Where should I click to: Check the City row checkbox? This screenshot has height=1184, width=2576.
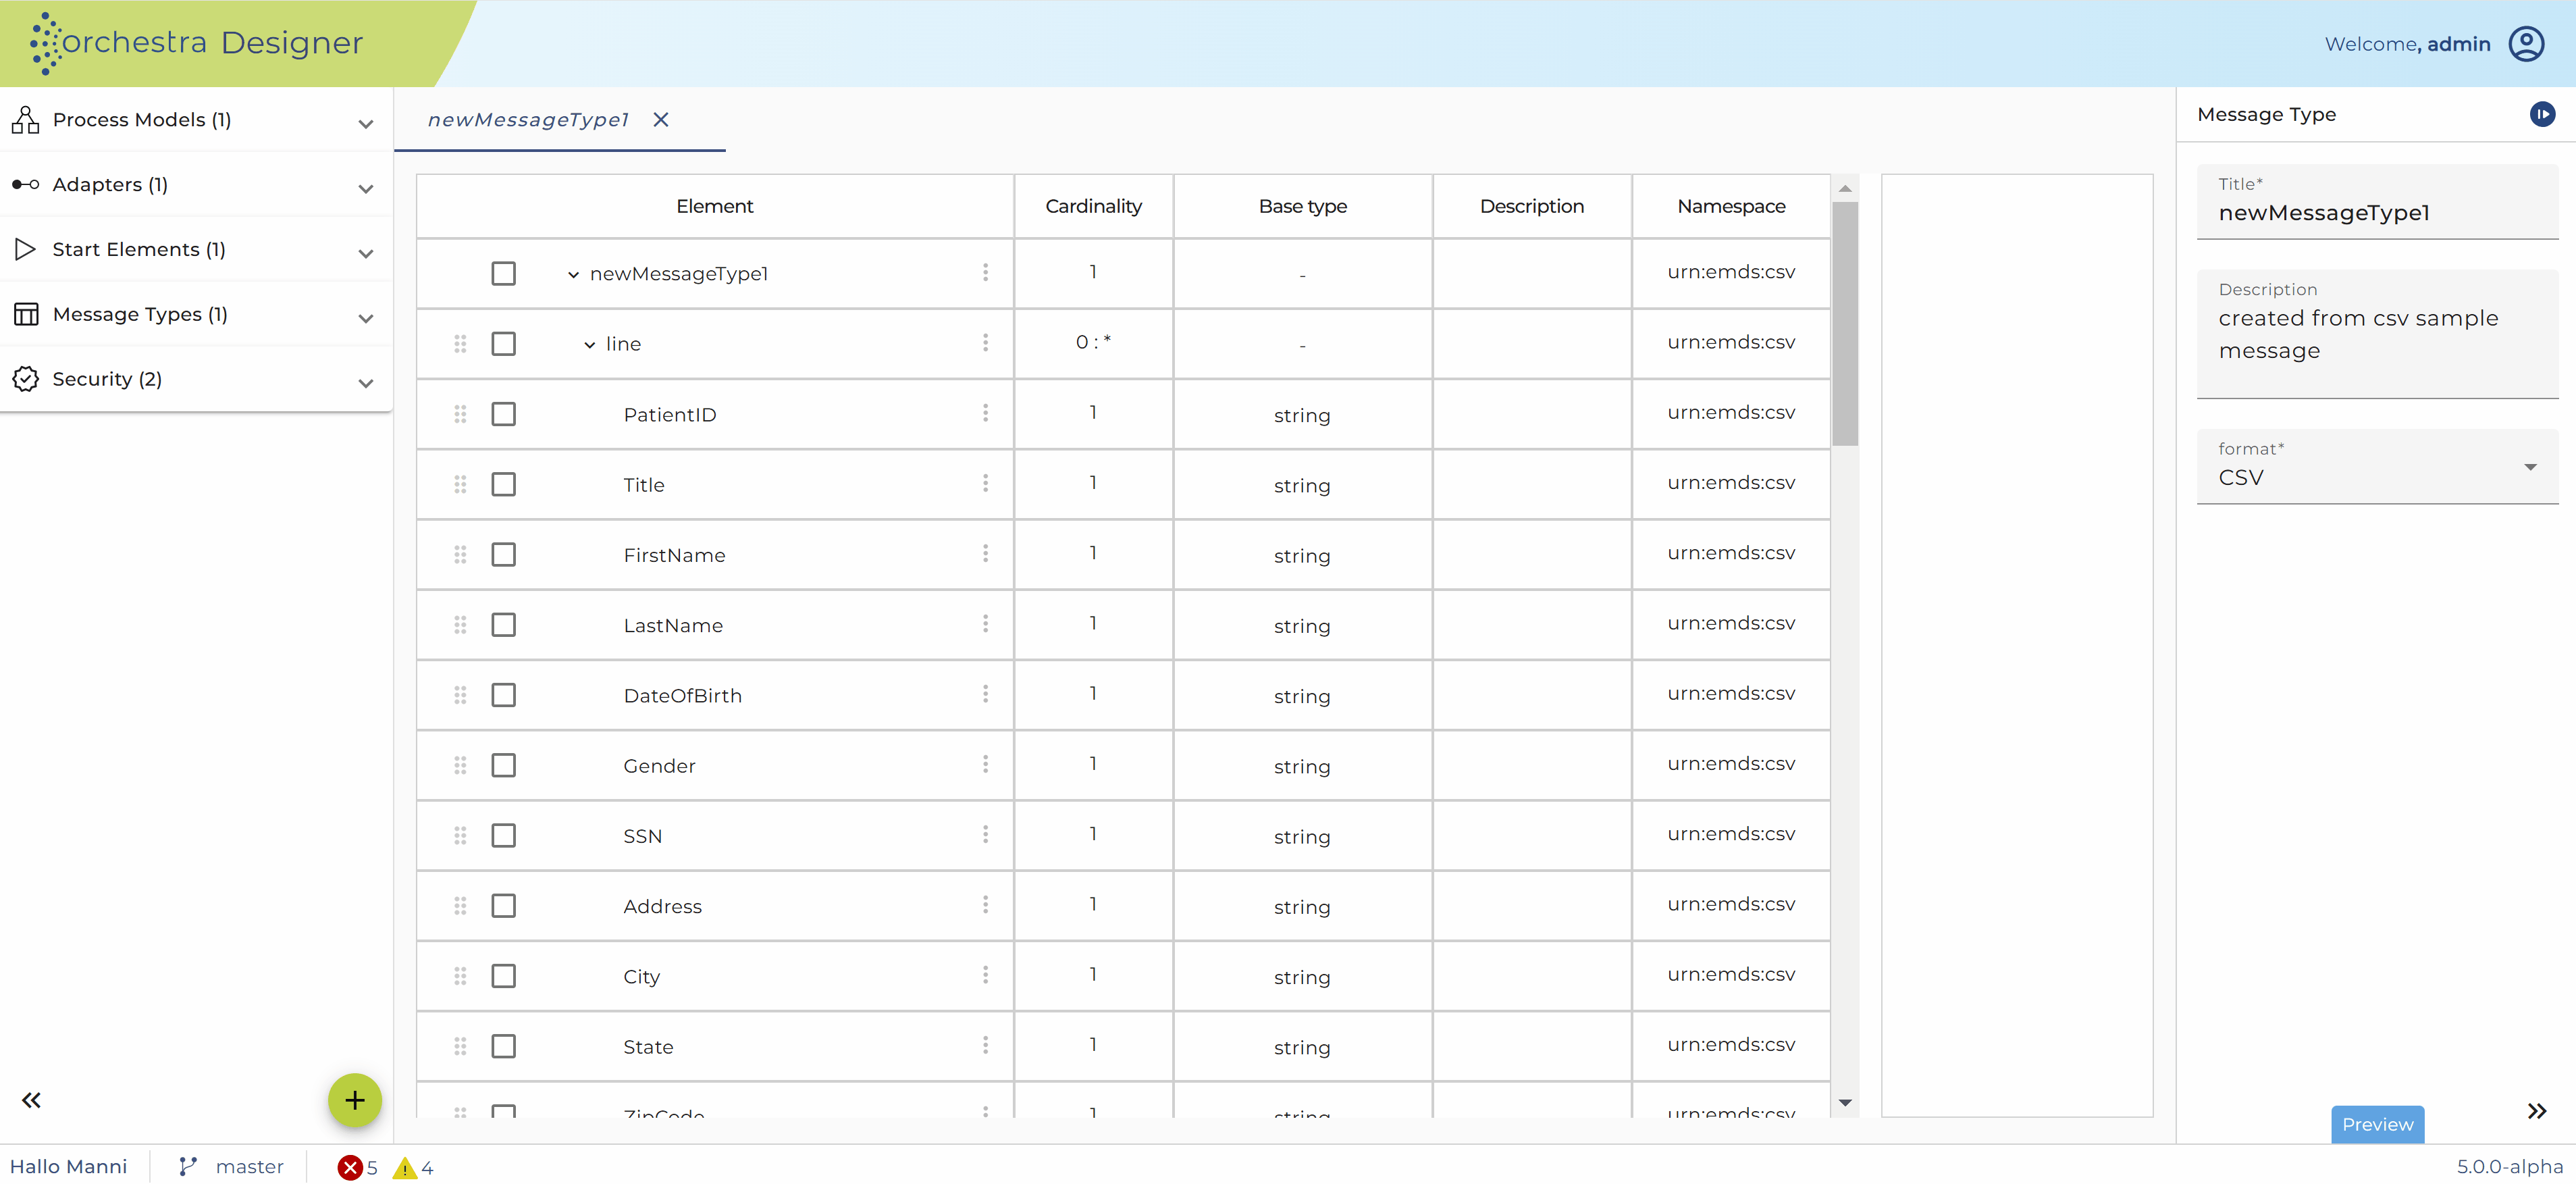(x=503, y=976)
